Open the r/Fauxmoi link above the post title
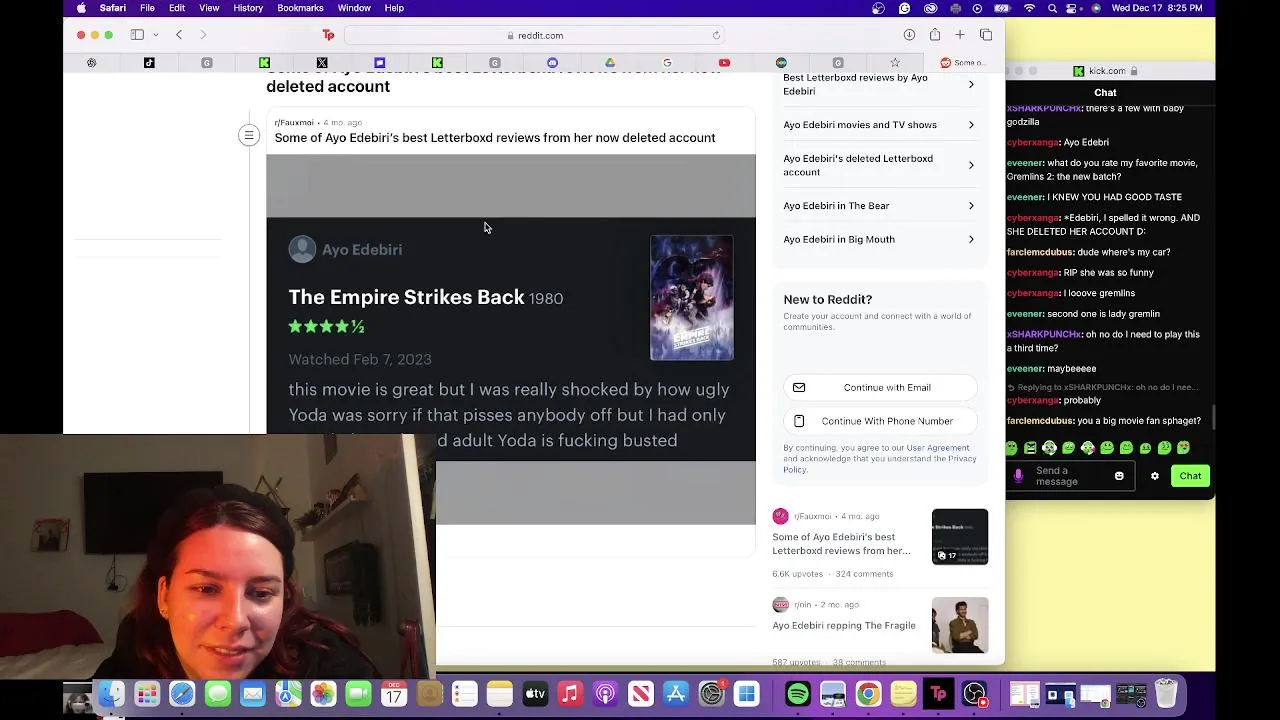Viewport: 1280px width, 720px height. [294, 122]
